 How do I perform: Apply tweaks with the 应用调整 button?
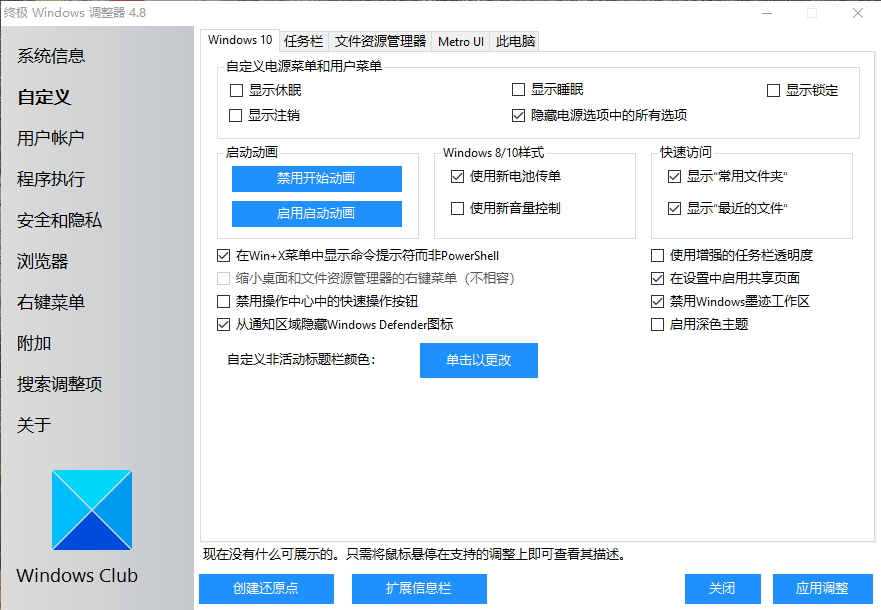(x=820, y=589)
